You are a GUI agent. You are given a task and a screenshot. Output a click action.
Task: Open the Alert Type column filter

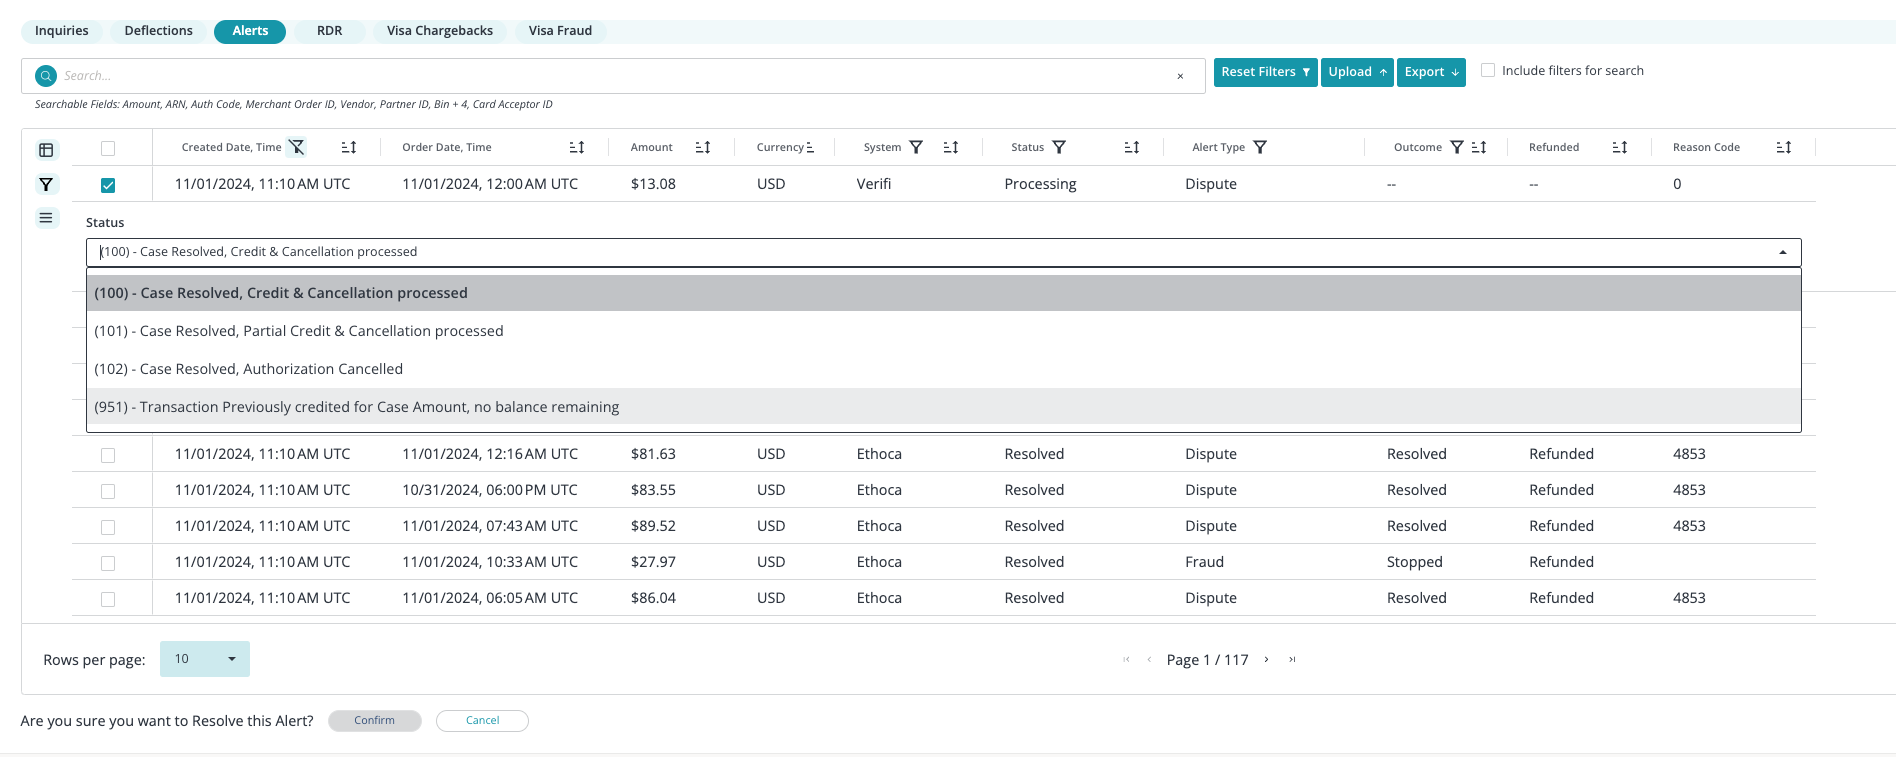click(x=1260, y=147)
